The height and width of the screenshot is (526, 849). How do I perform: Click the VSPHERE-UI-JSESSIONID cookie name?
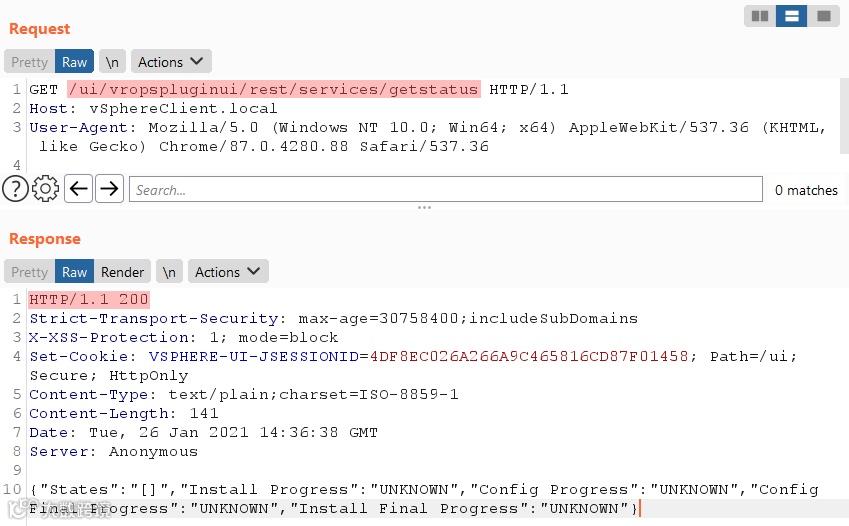click(254, 356)
